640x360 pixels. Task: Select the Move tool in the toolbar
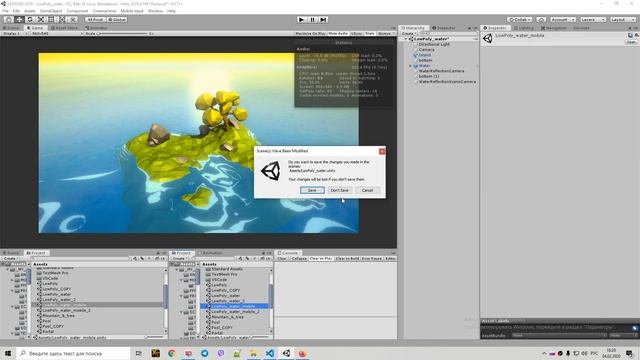coord(19,19)
